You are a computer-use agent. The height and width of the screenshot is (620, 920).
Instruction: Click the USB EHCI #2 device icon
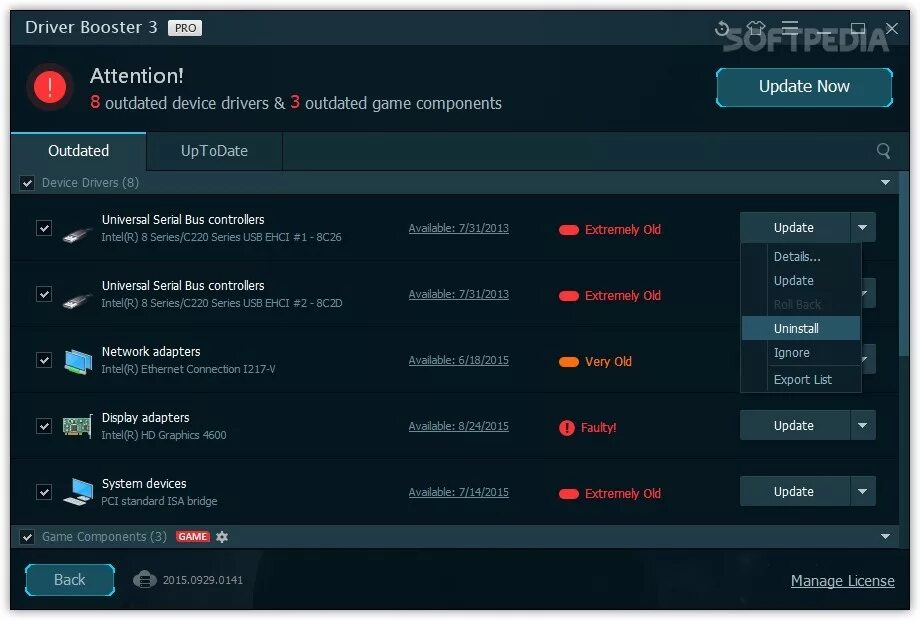point(77,301)
